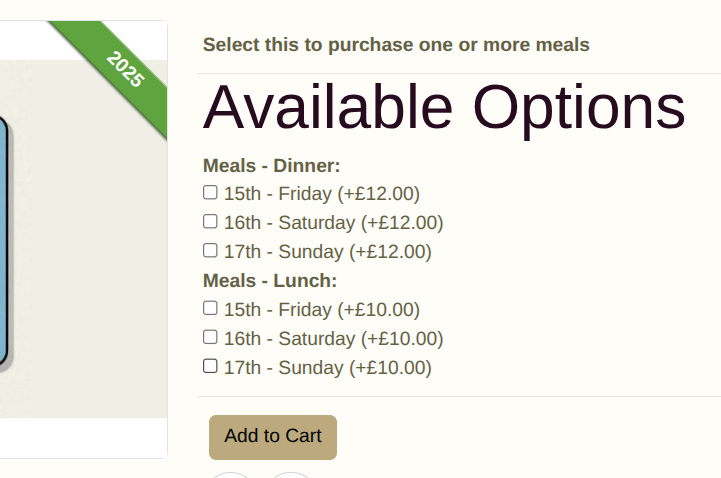The height and width of the screenshot is (478, 721).
Task: Click the second round button below Add to Cart
Action: point(291,475)
